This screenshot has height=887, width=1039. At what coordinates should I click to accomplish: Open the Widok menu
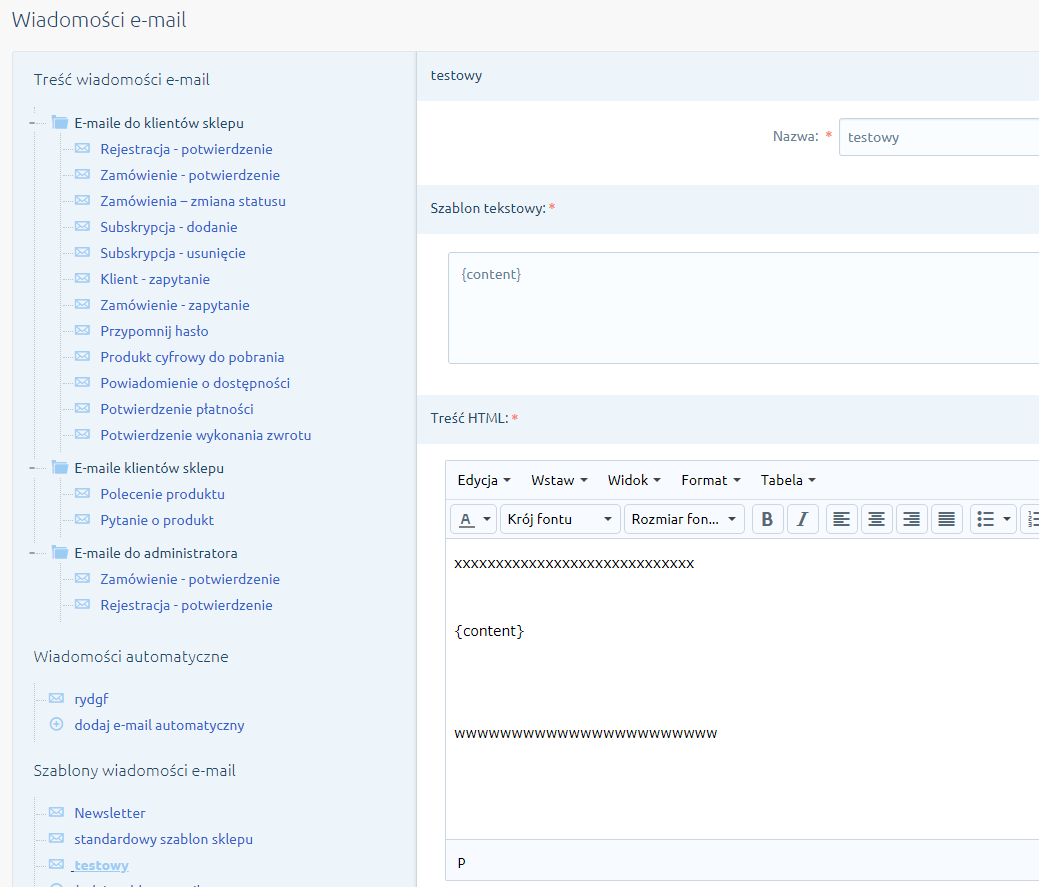point(634,480)
